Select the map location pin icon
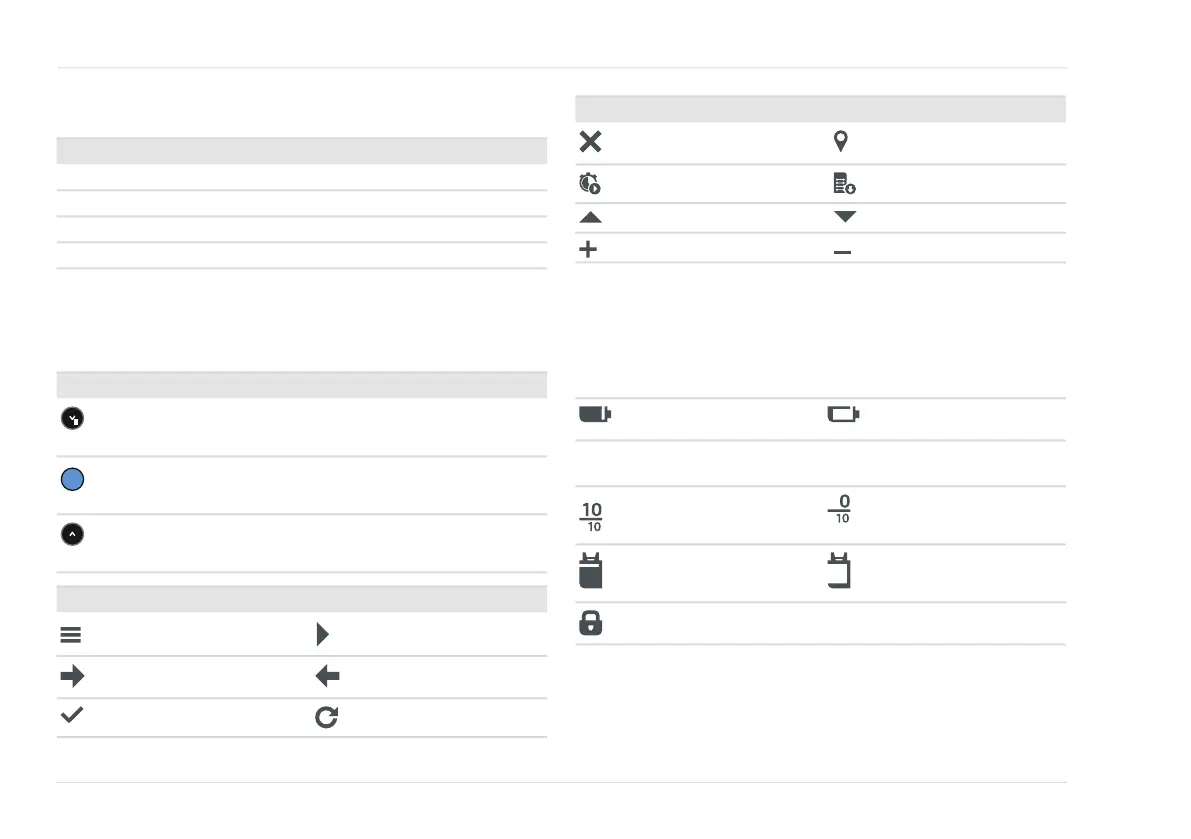Viewport: 1191px width, 839px height. (x=840, y=141)
